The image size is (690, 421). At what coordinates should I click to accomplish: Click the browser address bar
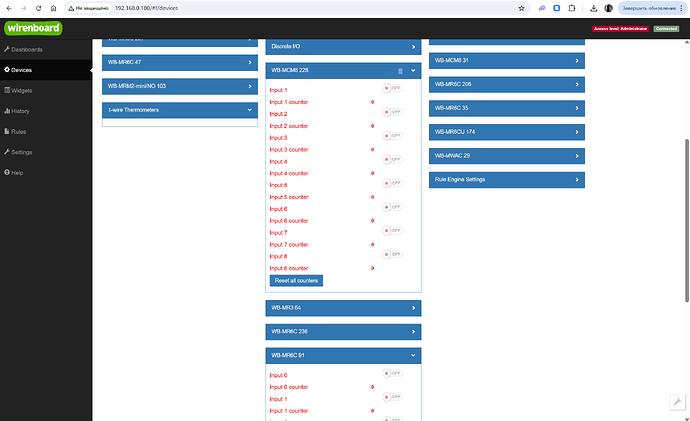tap(300, 7)
